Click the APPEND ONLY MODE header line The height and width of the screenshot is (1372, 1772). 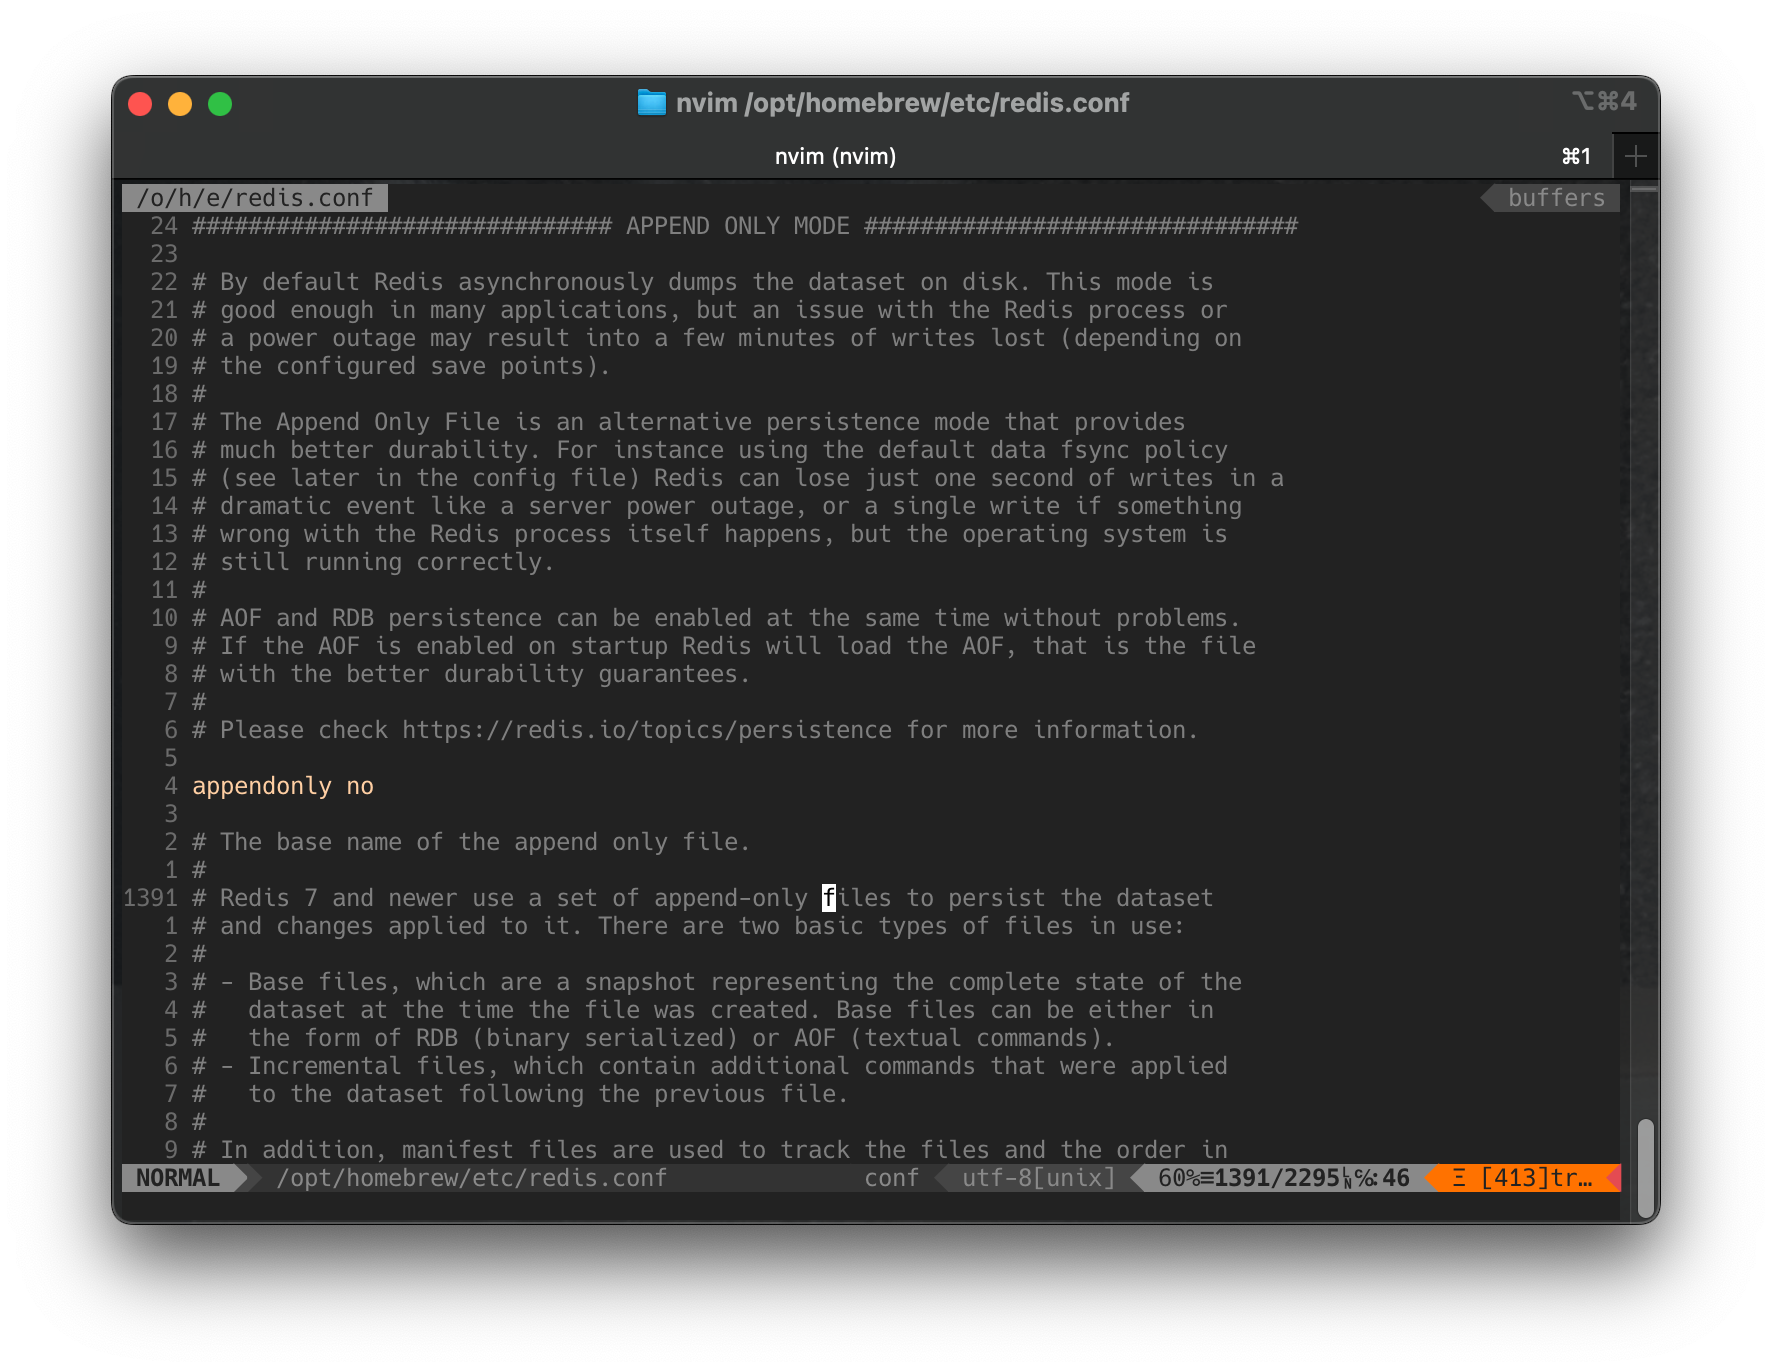click(745, 226)
